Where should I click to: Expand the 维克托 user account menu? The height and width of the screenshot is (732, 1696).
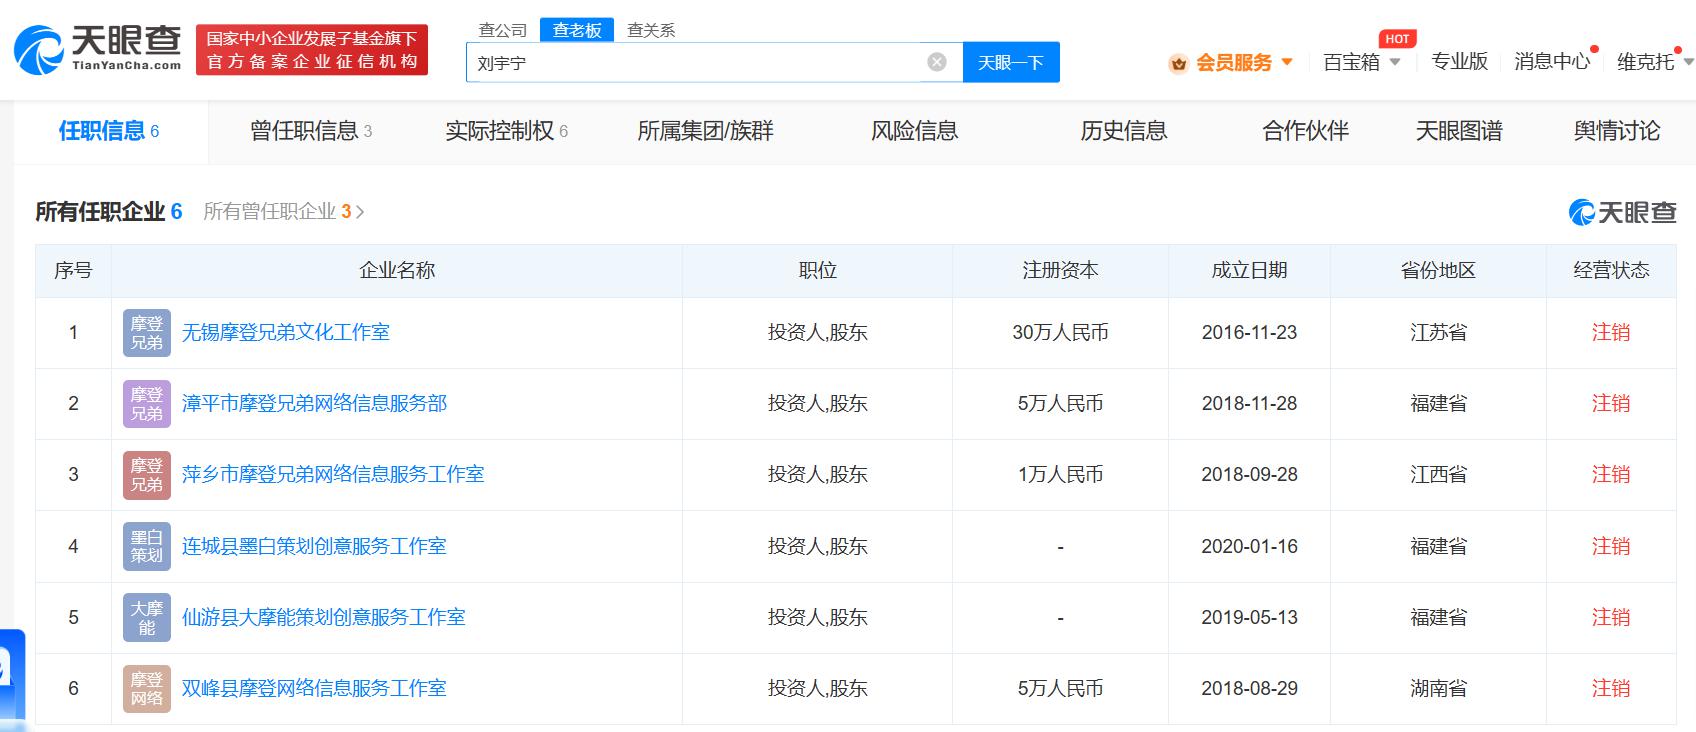[1654, 62]
